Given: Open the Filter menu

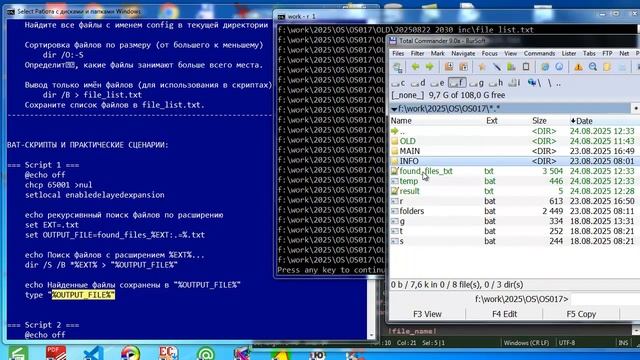Looking at the screenshot, I should tap(417, 53).
